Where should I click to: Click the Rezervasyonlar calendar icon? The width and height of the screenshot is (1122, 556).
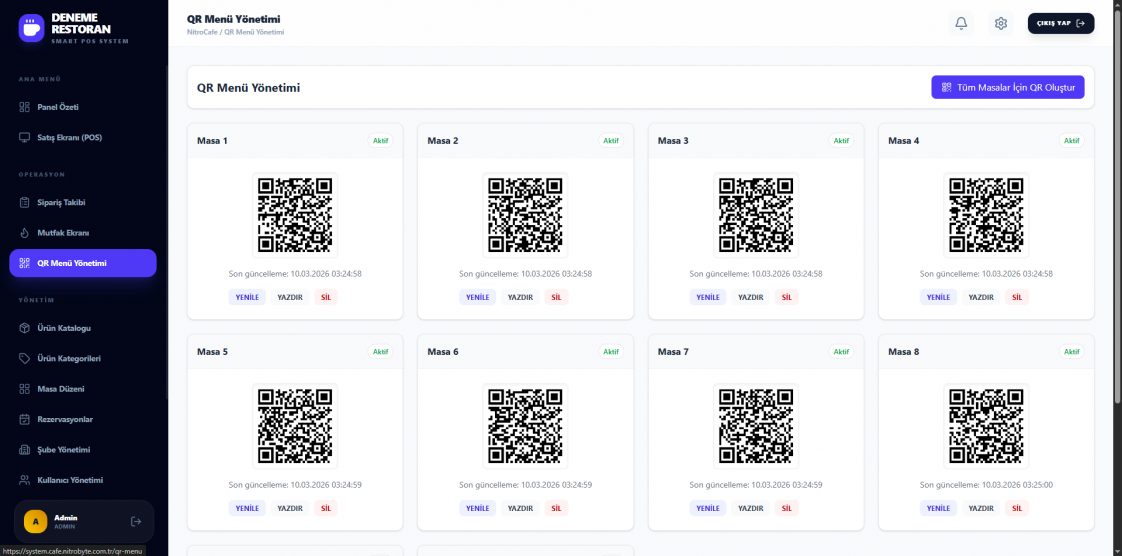(25, 419)
